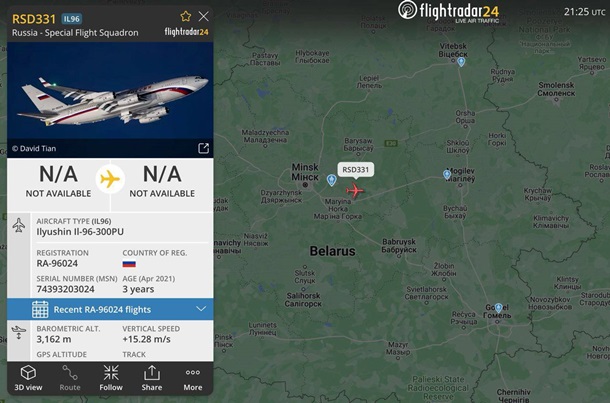Screen dimensions: 610x403
Task: Show the flight Route
Action: [x=70, y=378]
